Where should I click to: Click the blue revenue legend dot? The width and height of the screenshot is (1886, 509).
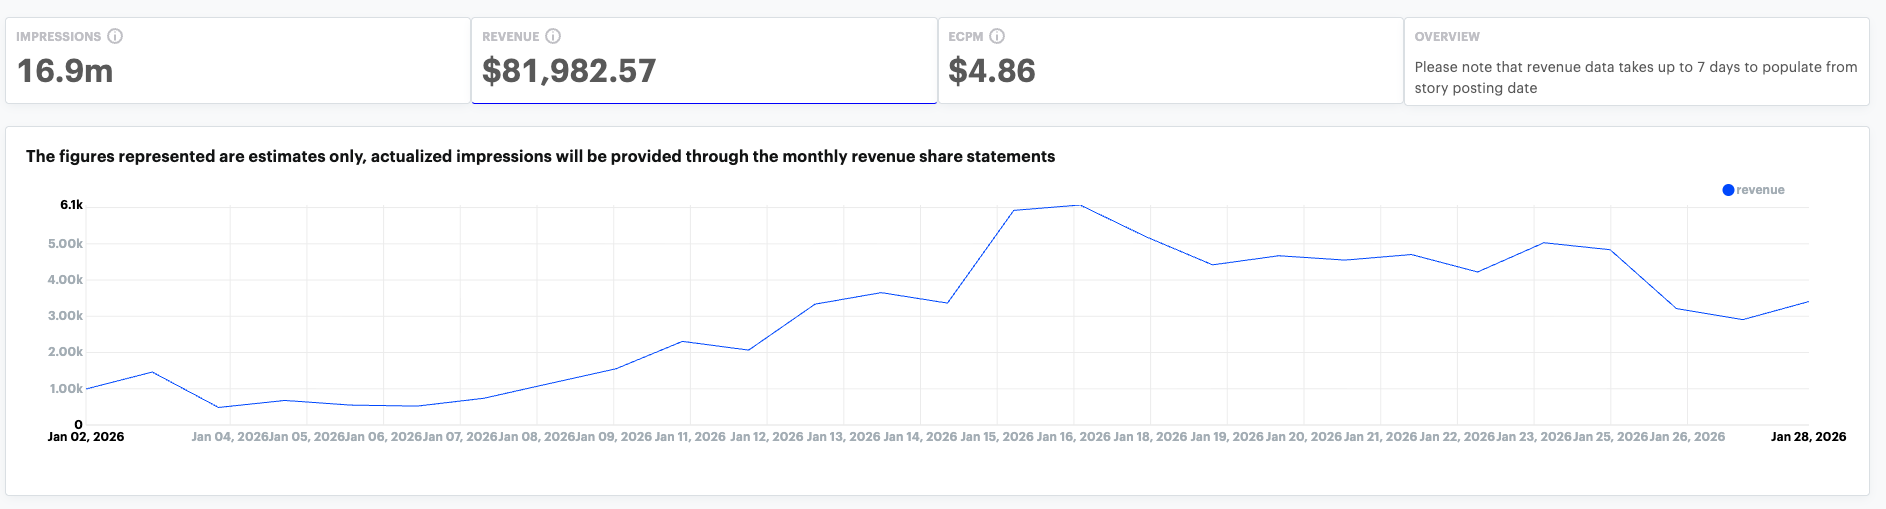tap(1728, 190)
